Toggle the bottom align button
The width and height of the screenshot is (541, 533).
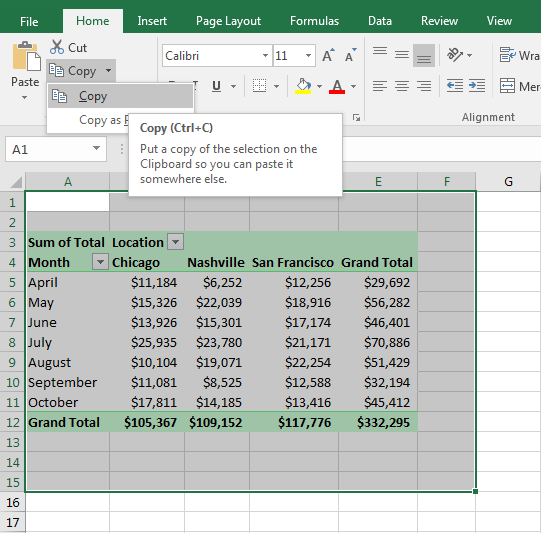[424, 55]
